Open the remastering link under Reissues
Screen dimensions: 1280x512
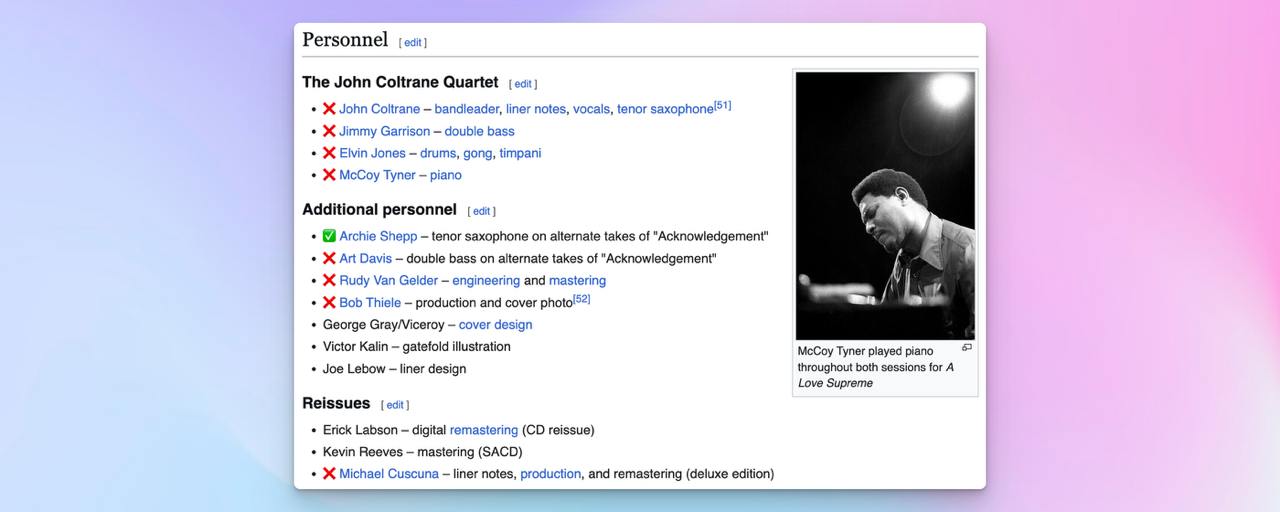pyautogui.click(x=483, y=430)
